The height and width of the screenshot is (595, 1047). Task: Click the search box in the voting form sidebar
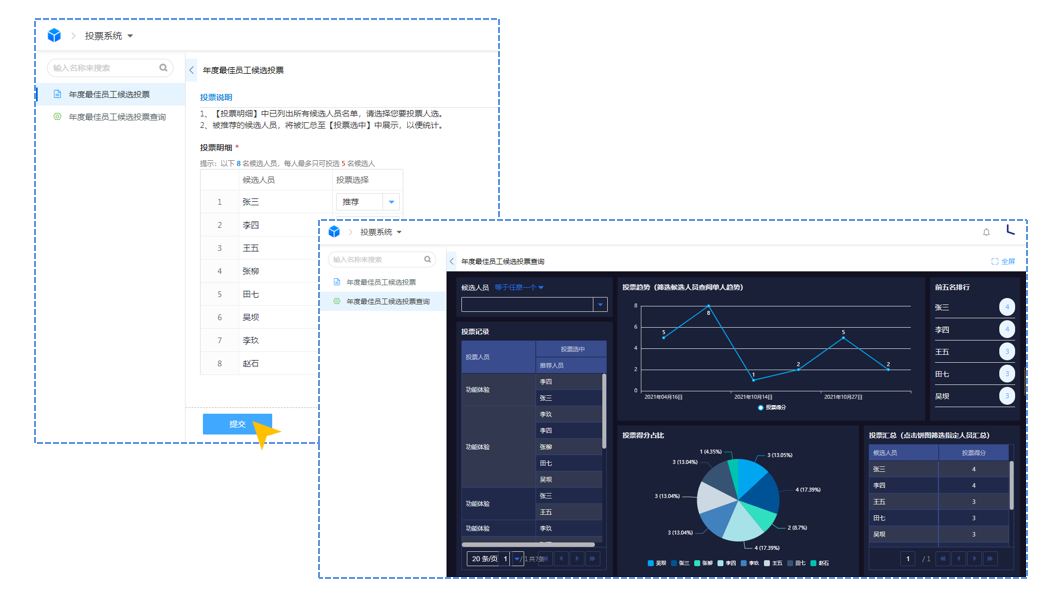(103, 68)
